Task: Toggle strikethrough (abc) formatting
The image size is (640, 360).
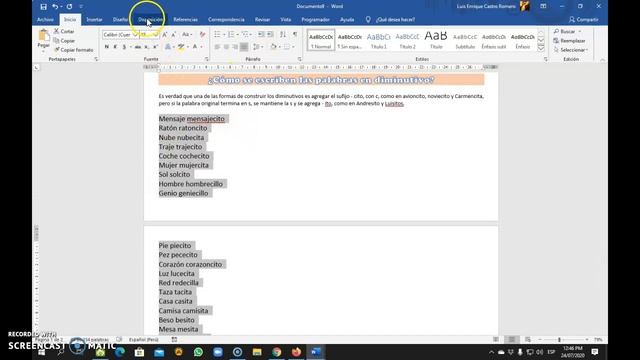Action: [138, 47]
